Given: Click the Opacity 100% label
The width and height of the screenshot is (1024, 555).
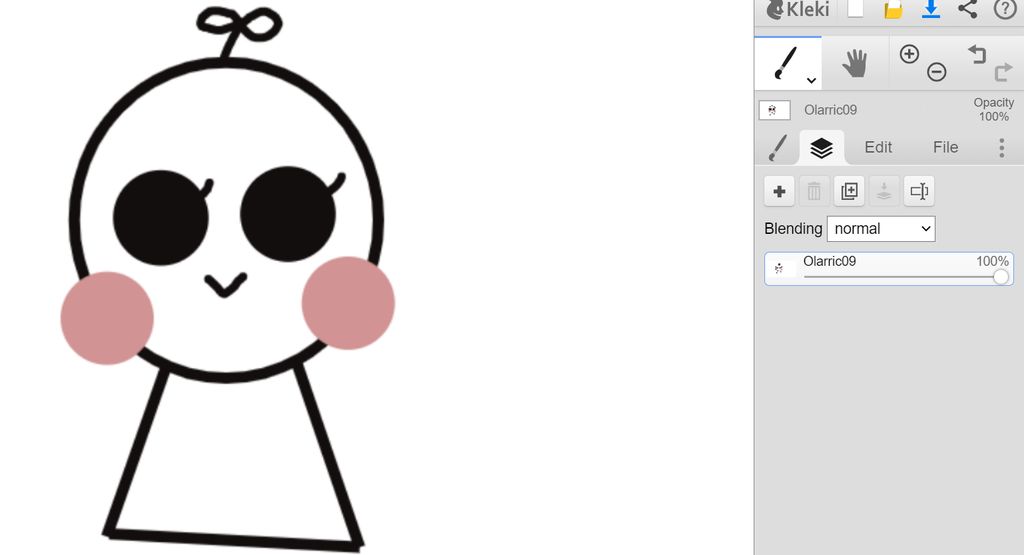Looking at the screenshot, I should (993, 110).
